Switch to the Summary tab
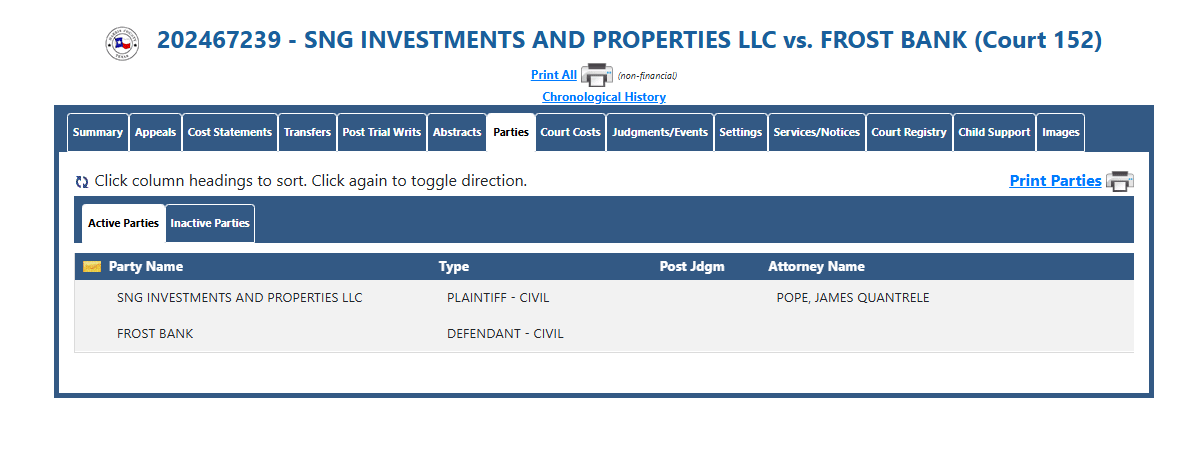 pos(98,132)
